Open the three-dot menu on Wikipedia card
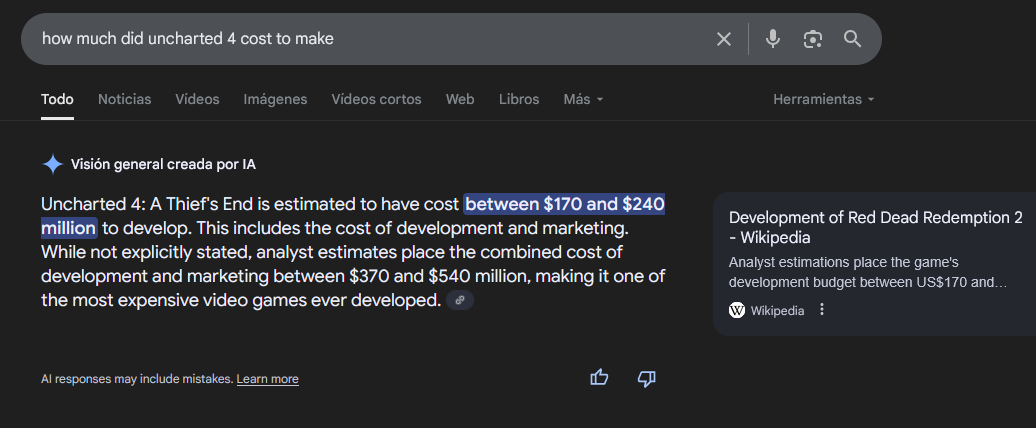 (x=822, y=309)
